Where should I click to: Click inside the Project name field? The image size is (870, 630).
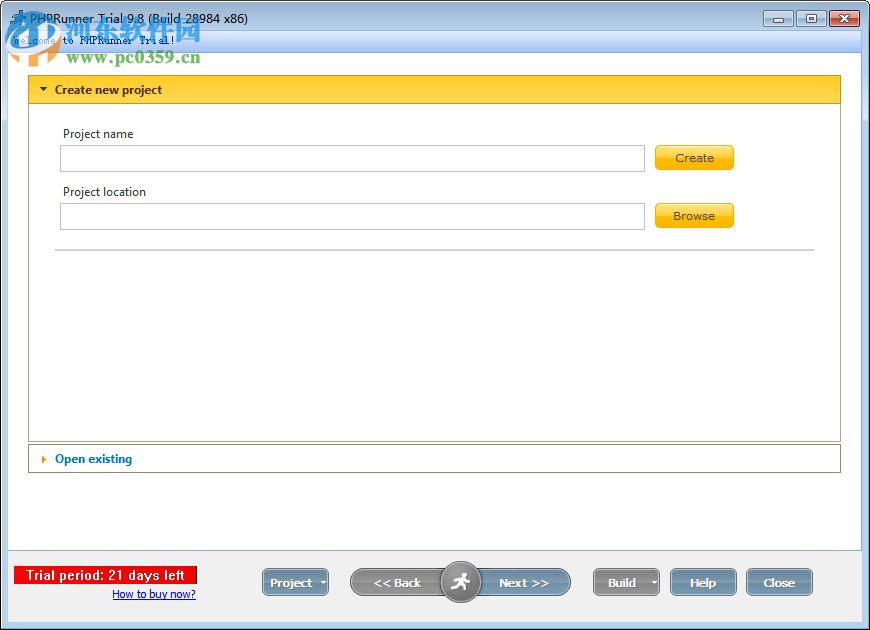(x=352, y=158)
